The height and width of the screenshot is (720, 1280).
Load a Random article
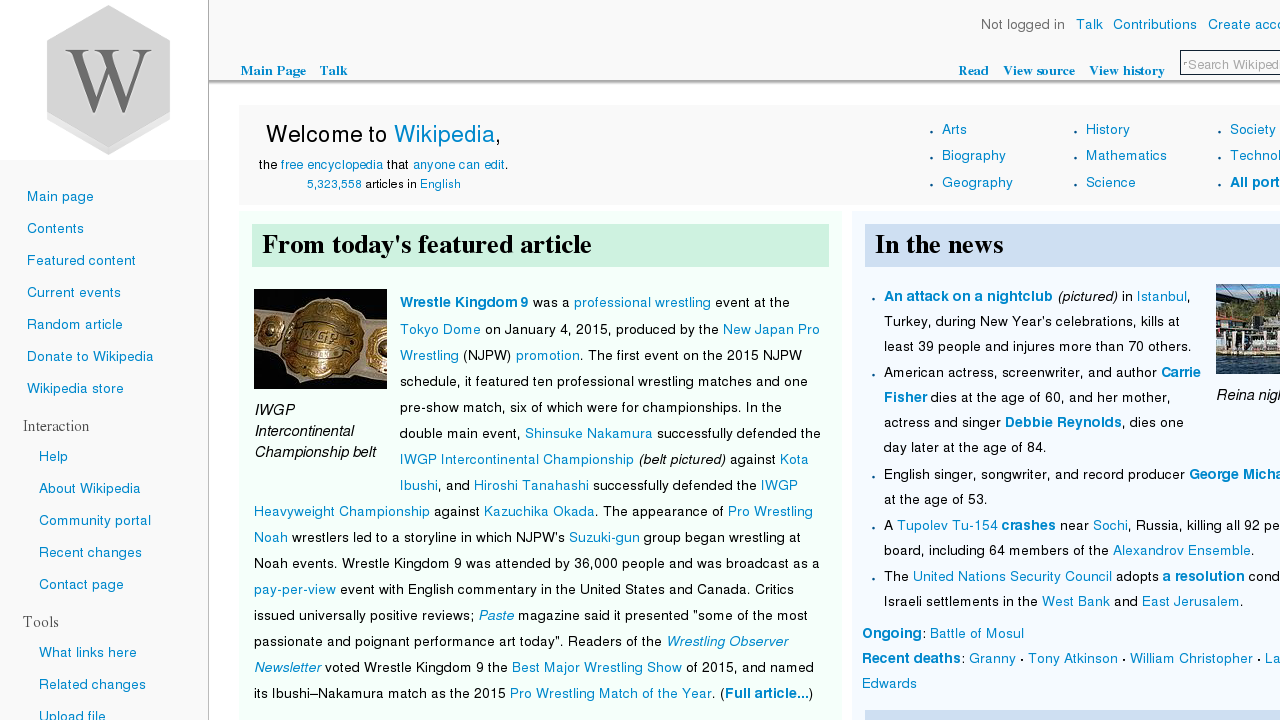pyautogui.click(x=75, y=325)
